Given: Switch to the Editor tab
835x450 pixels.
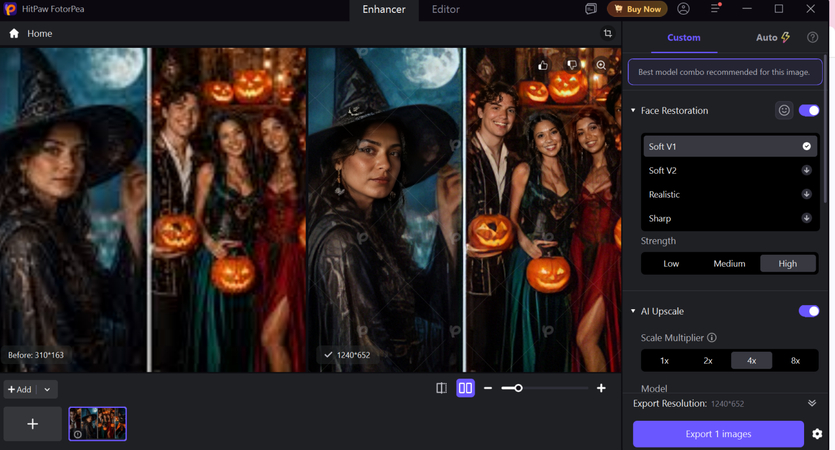Looking at the screenshot, I should pos(446,9).
